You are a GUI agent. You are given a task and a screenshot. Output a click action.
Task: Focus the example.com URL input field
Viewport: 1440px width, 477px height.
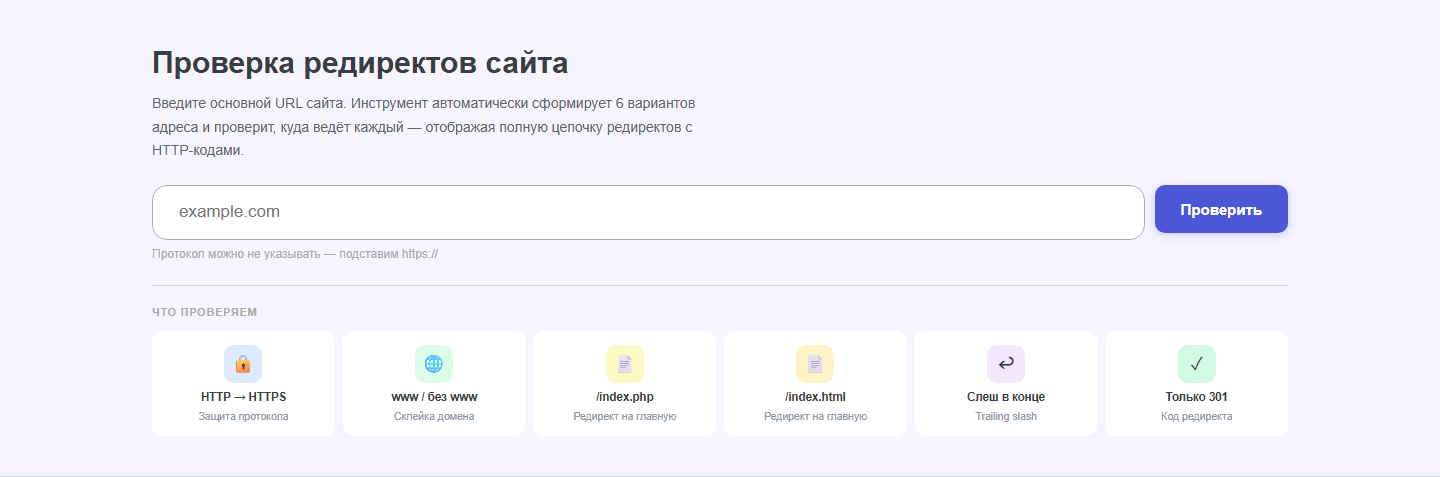click(x=648, y=212)
